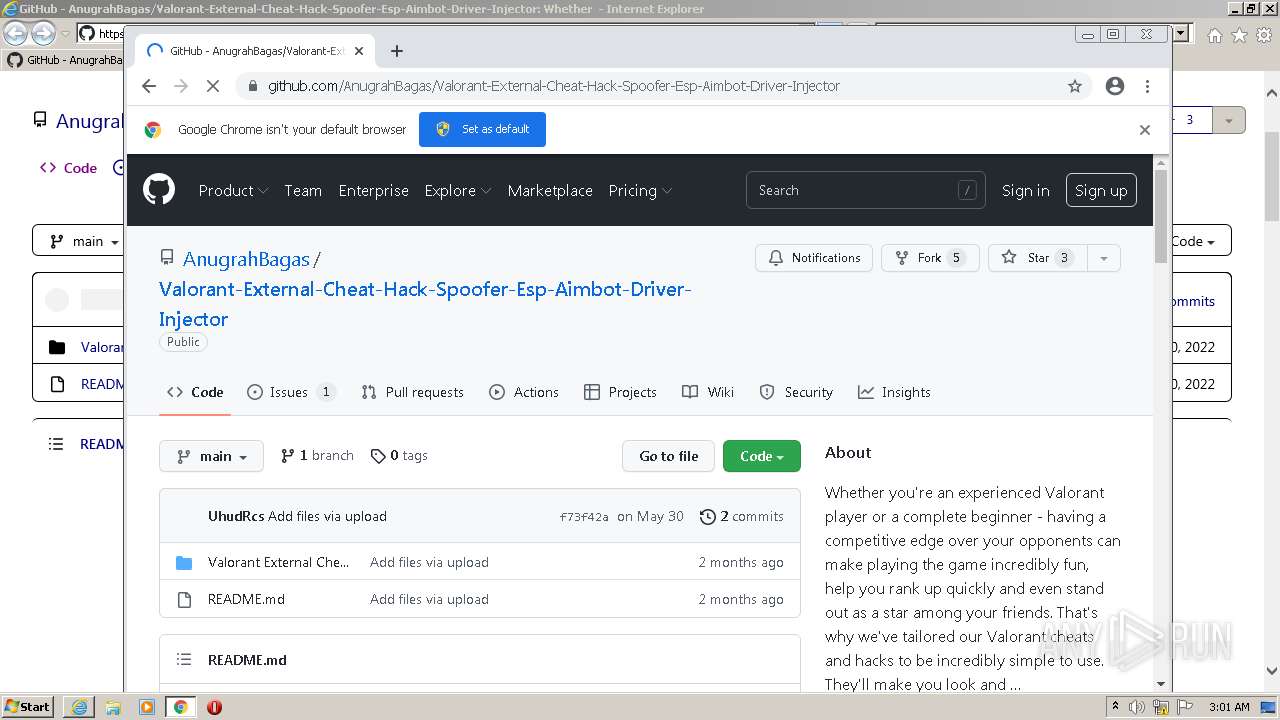Open Pricing menu dropdown
Image resolution: width=1280 pixels, height=720 pixels.
[640, 190]
